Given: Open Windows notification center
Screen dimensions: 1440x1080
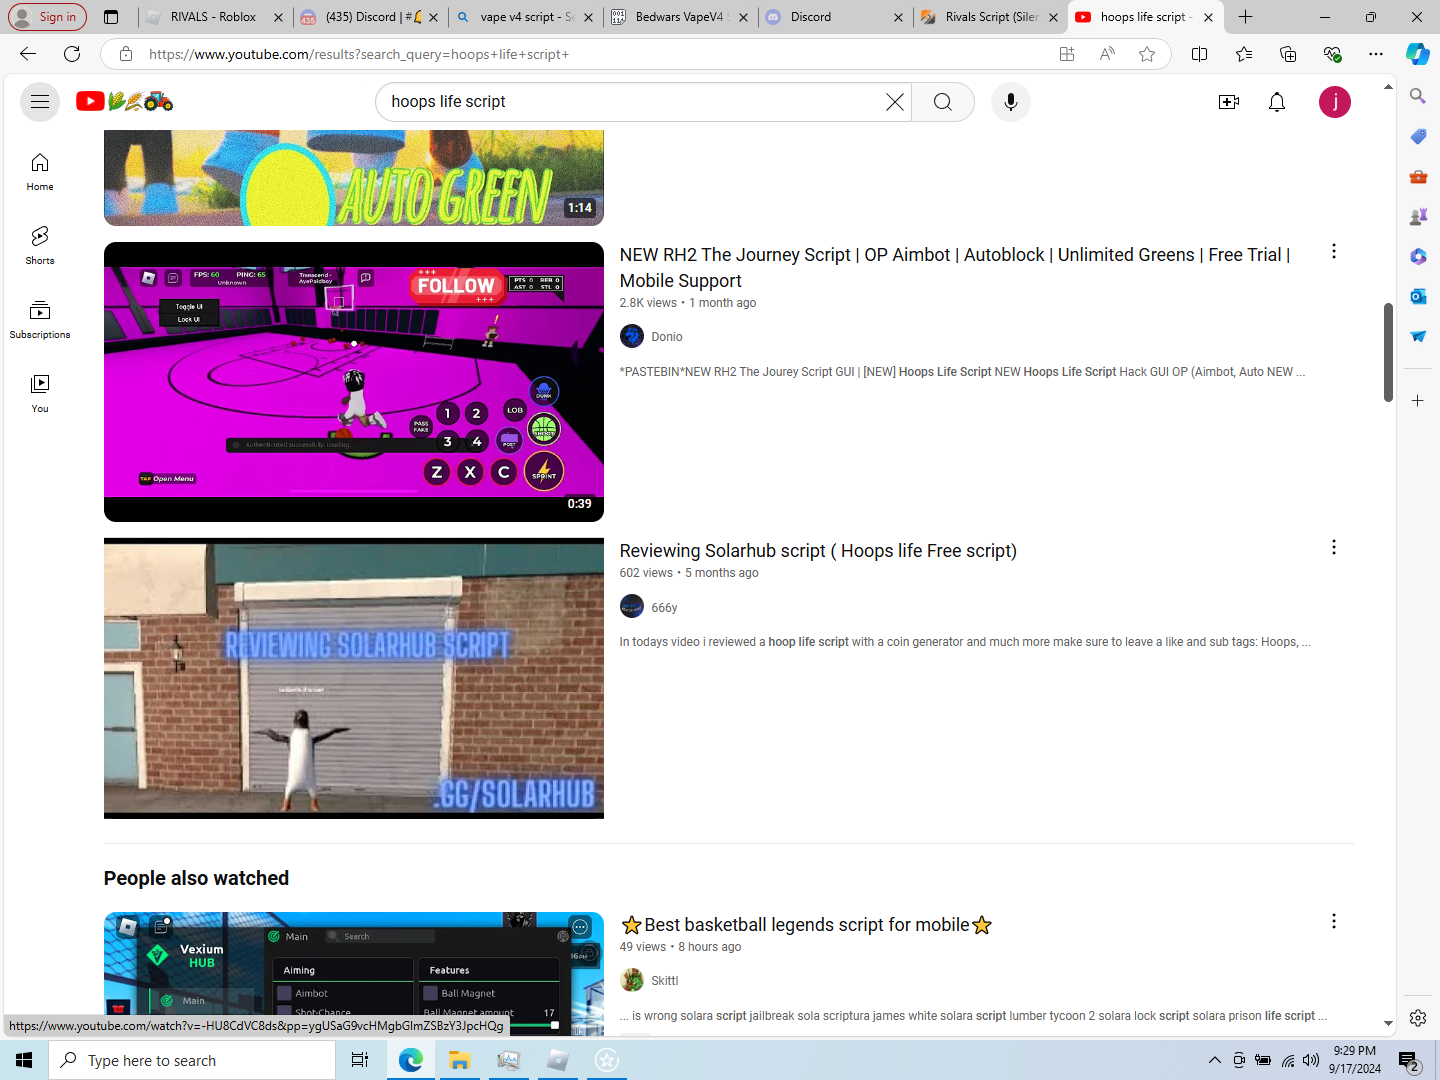Looking at the screenshot, I should tap(1409, 1060).
